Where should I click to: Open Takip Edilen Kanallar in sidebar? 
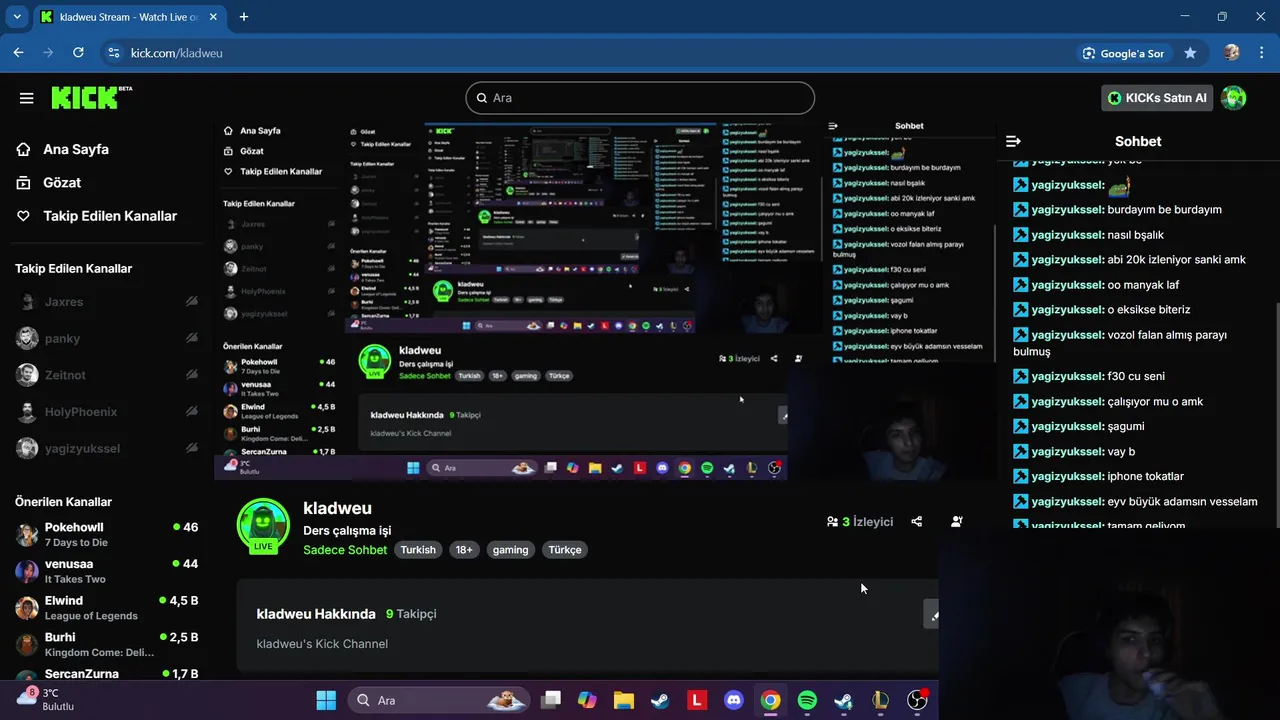[x=96, y=216]
